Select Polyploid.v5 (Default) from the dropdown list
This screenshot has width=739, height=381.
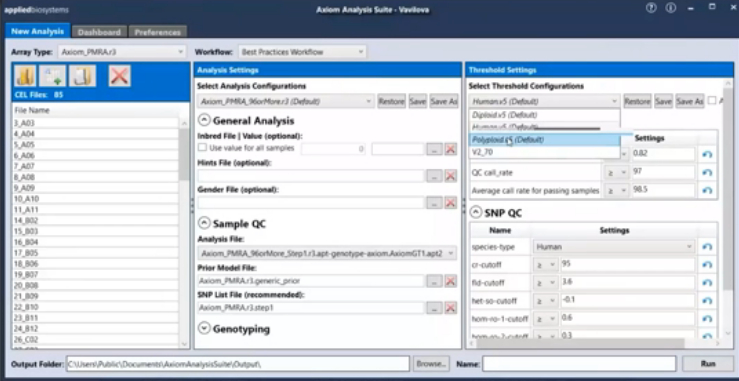(x=544, y=140)
